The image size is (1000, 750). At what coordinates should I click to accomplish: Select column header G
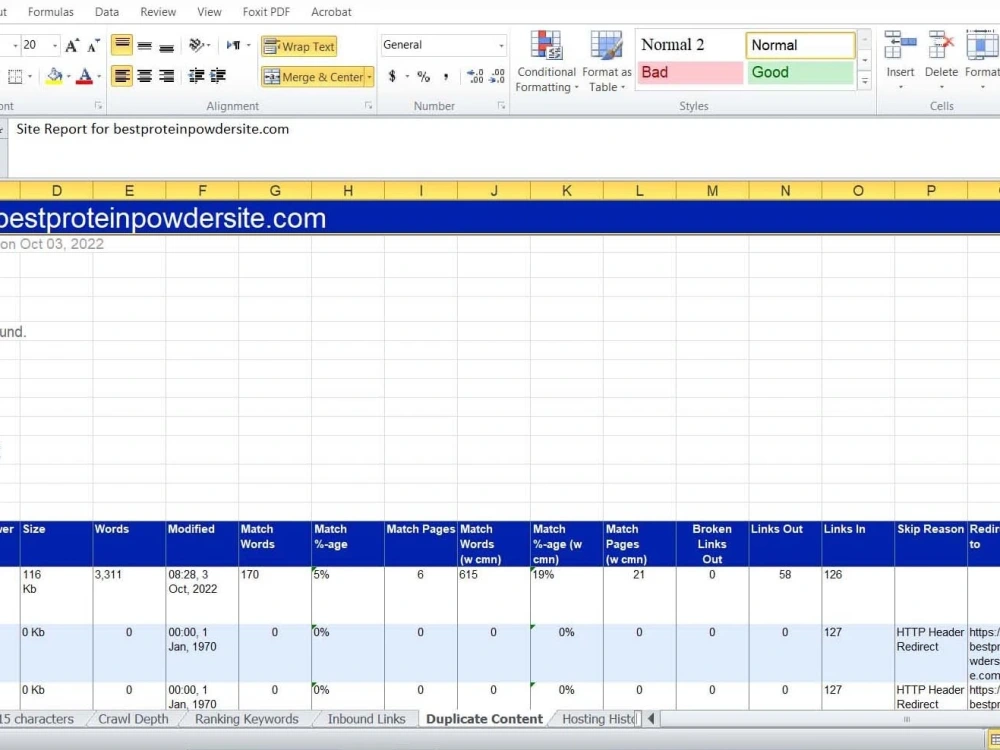[x=275, y=191]
